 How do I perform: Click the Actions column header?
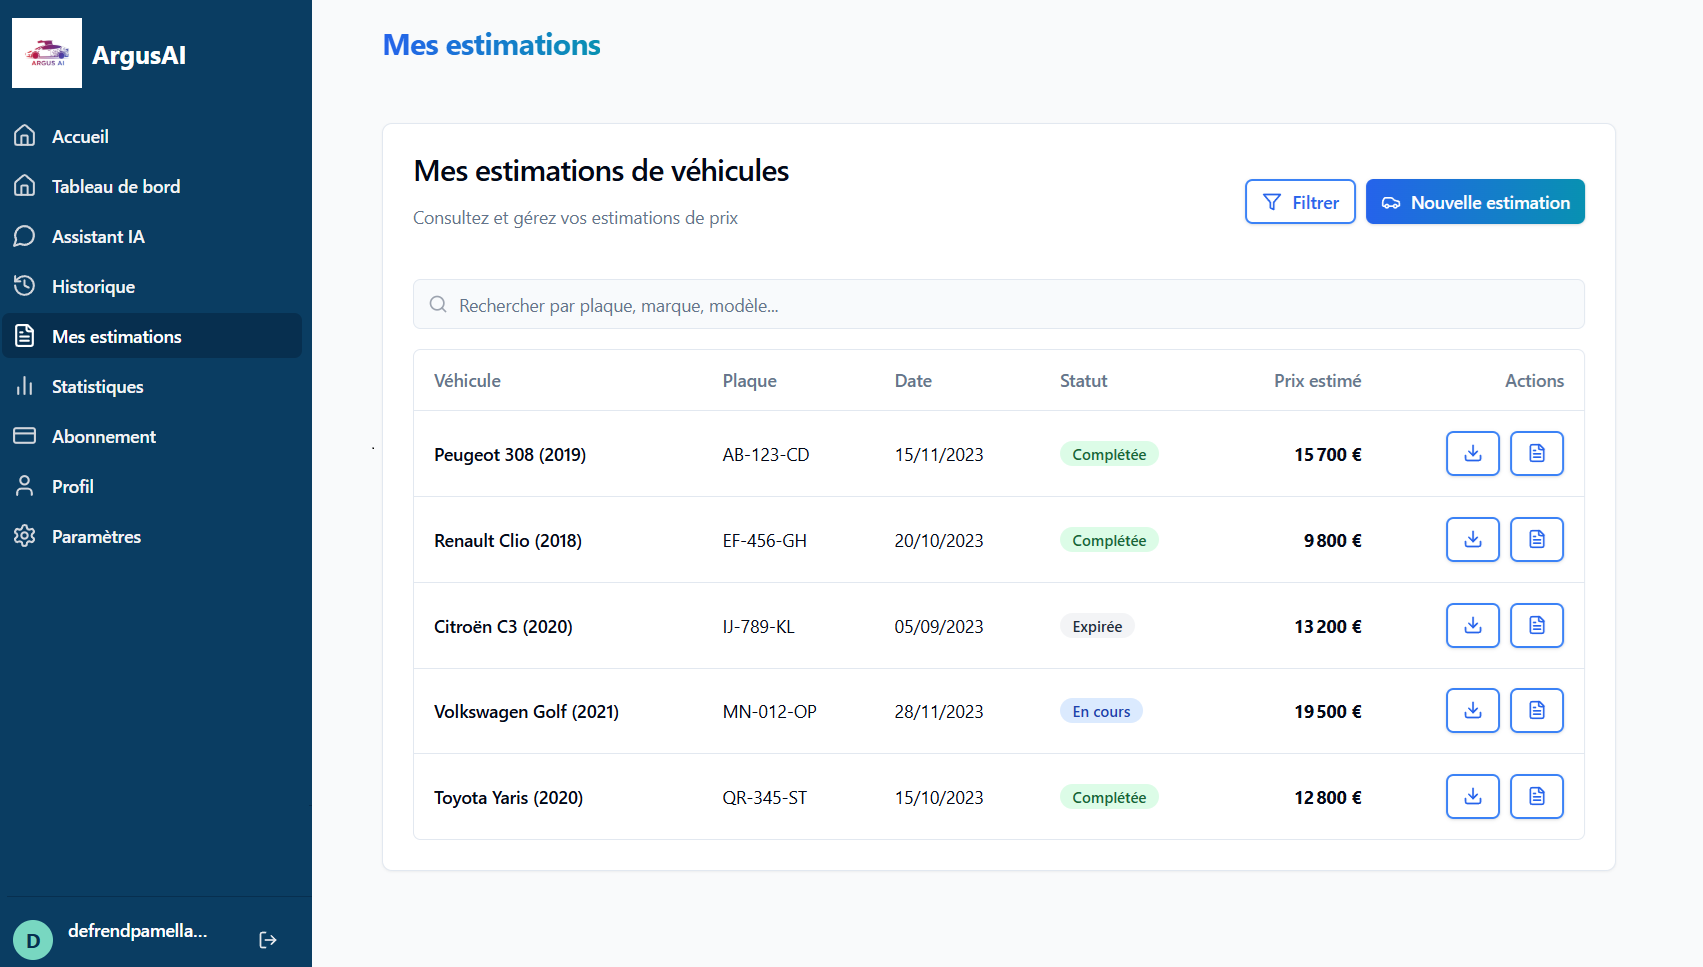(x=1534, y=380)
